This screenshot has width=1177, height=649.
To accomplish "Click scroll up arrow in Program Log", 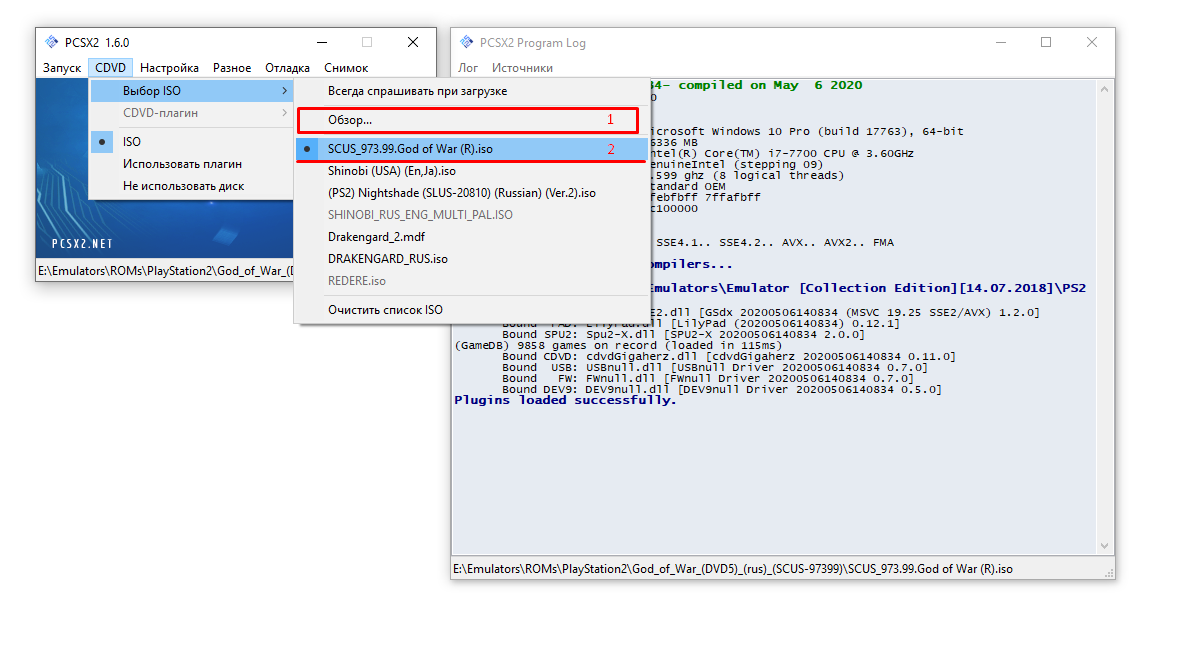I will [1104, 89].
